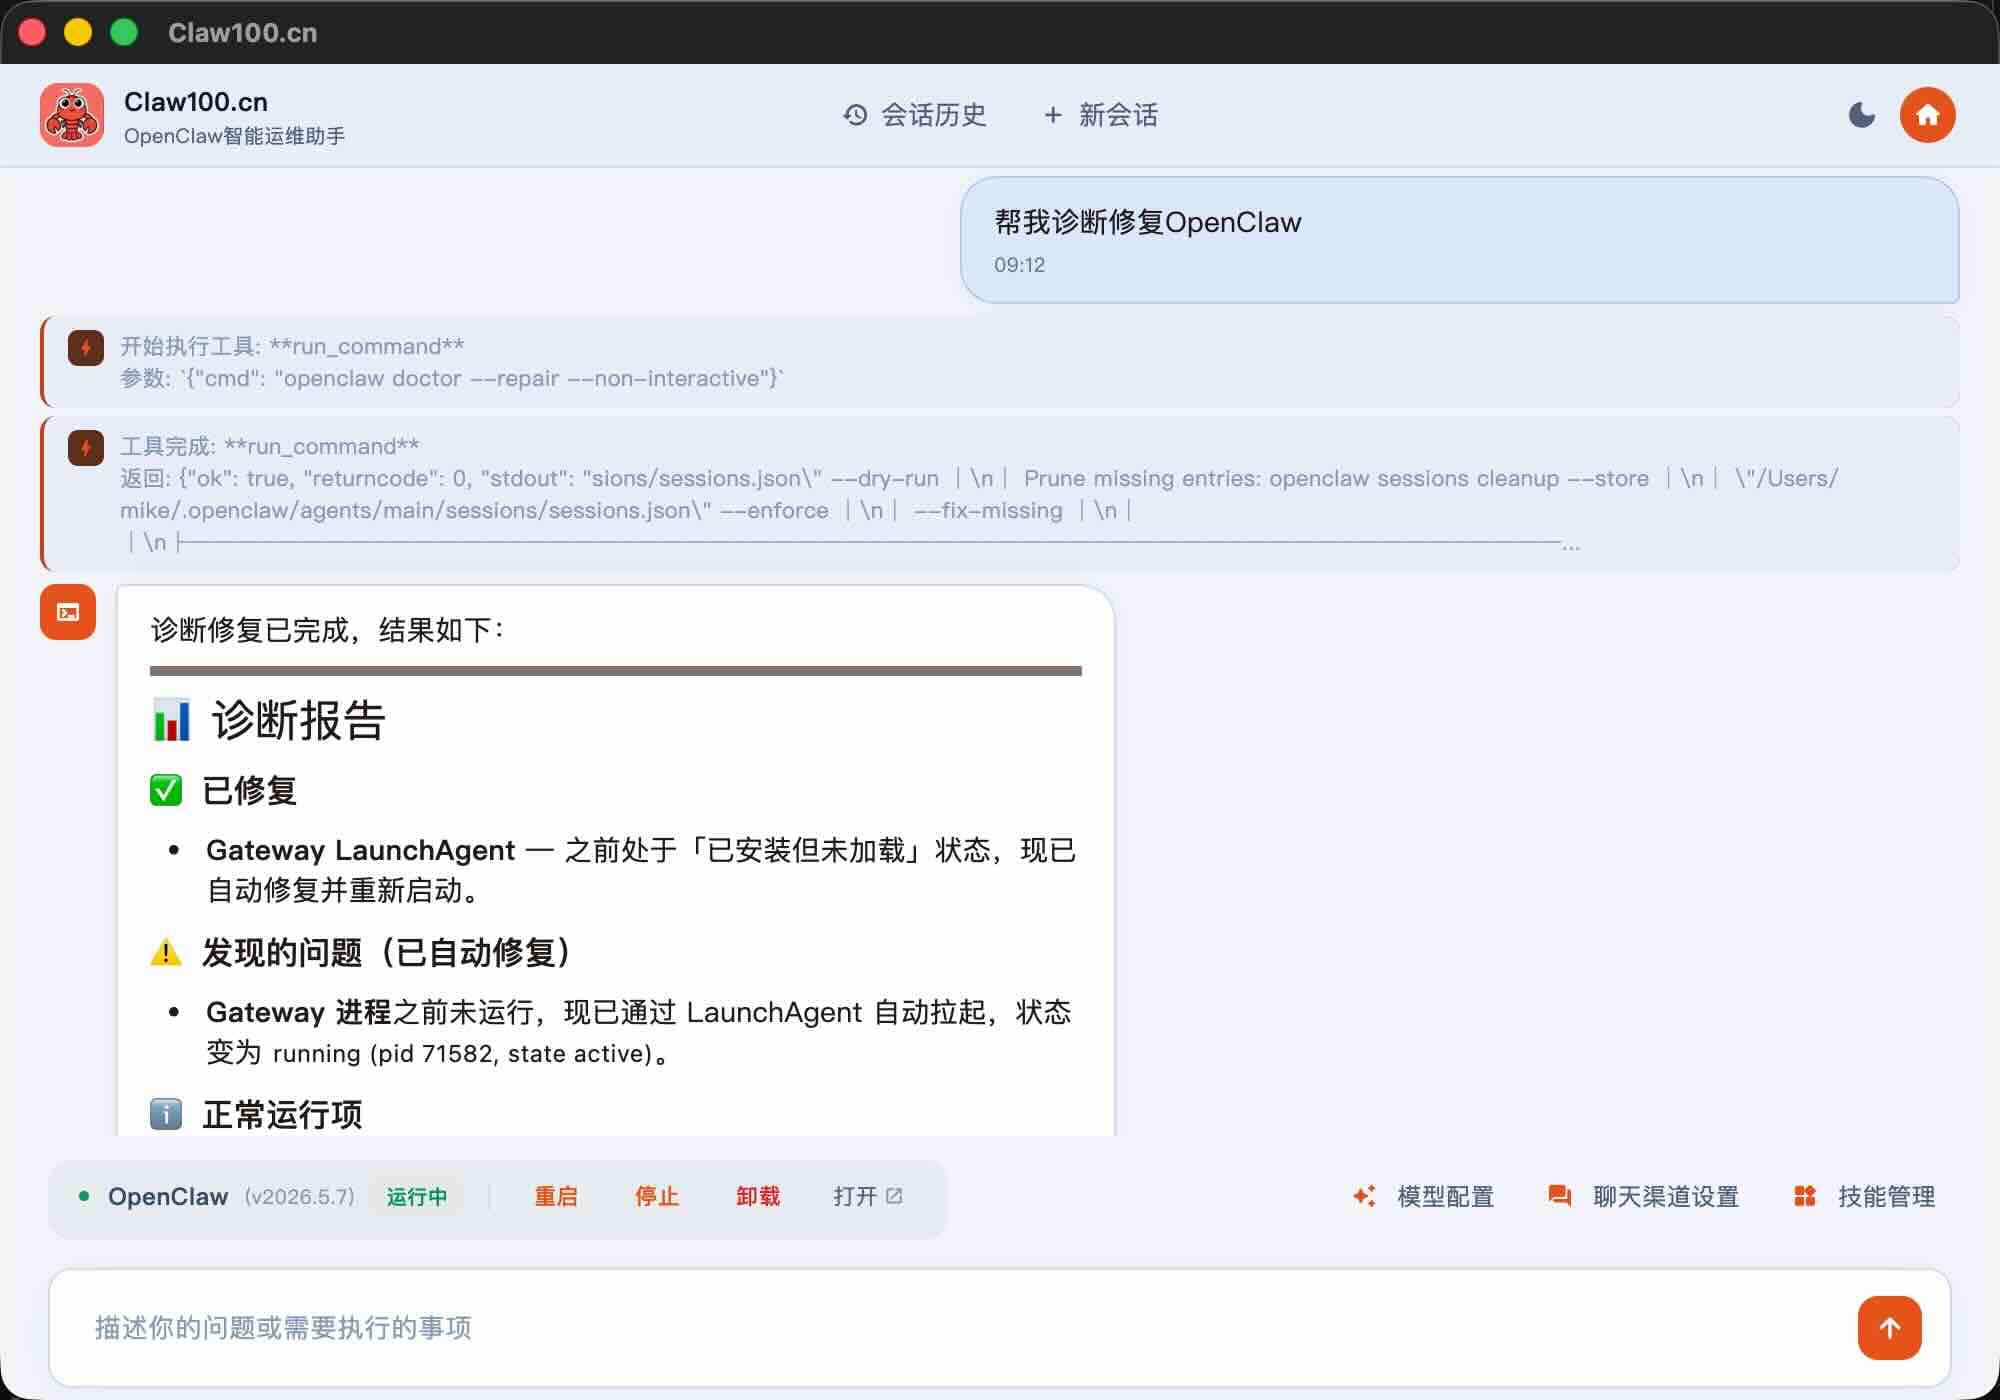The width and height of the screenshot is (2000, 1400).
Task: Send message with orange arrow button
Action: [x=1890, y=1328]
